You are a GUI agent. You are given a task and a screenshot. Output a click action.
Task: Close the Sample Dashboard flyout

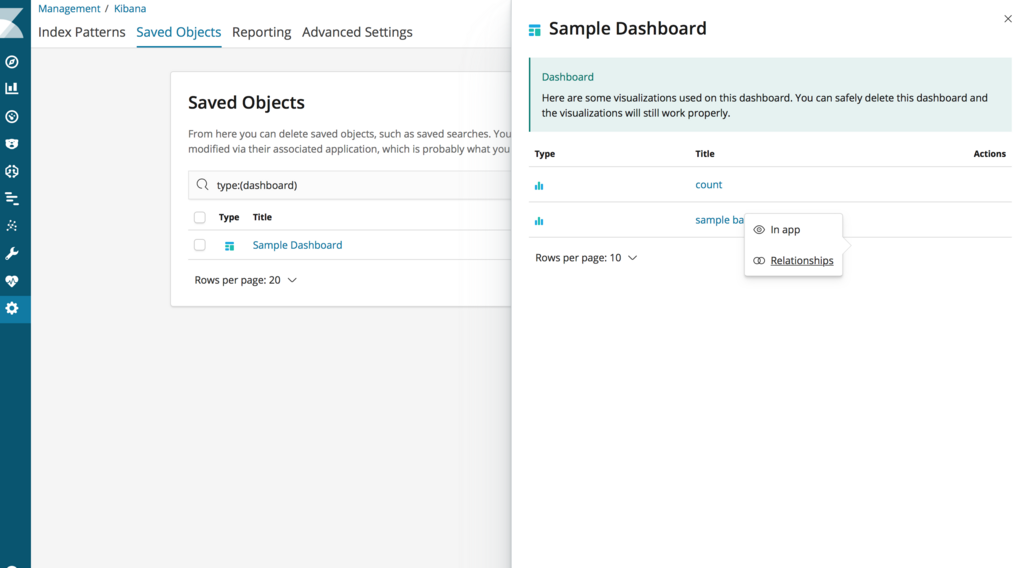[1008, 19]
